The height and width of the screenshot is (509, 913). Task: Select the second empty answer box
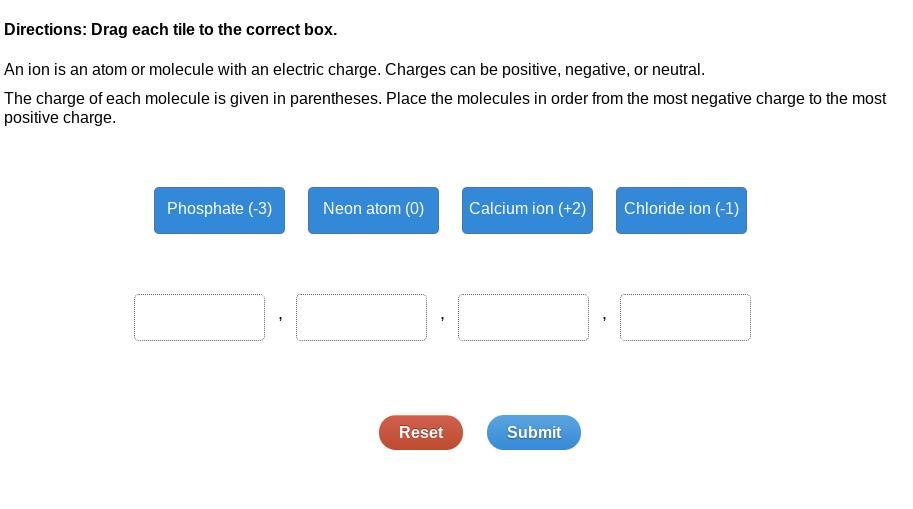(x=361, y=317)
